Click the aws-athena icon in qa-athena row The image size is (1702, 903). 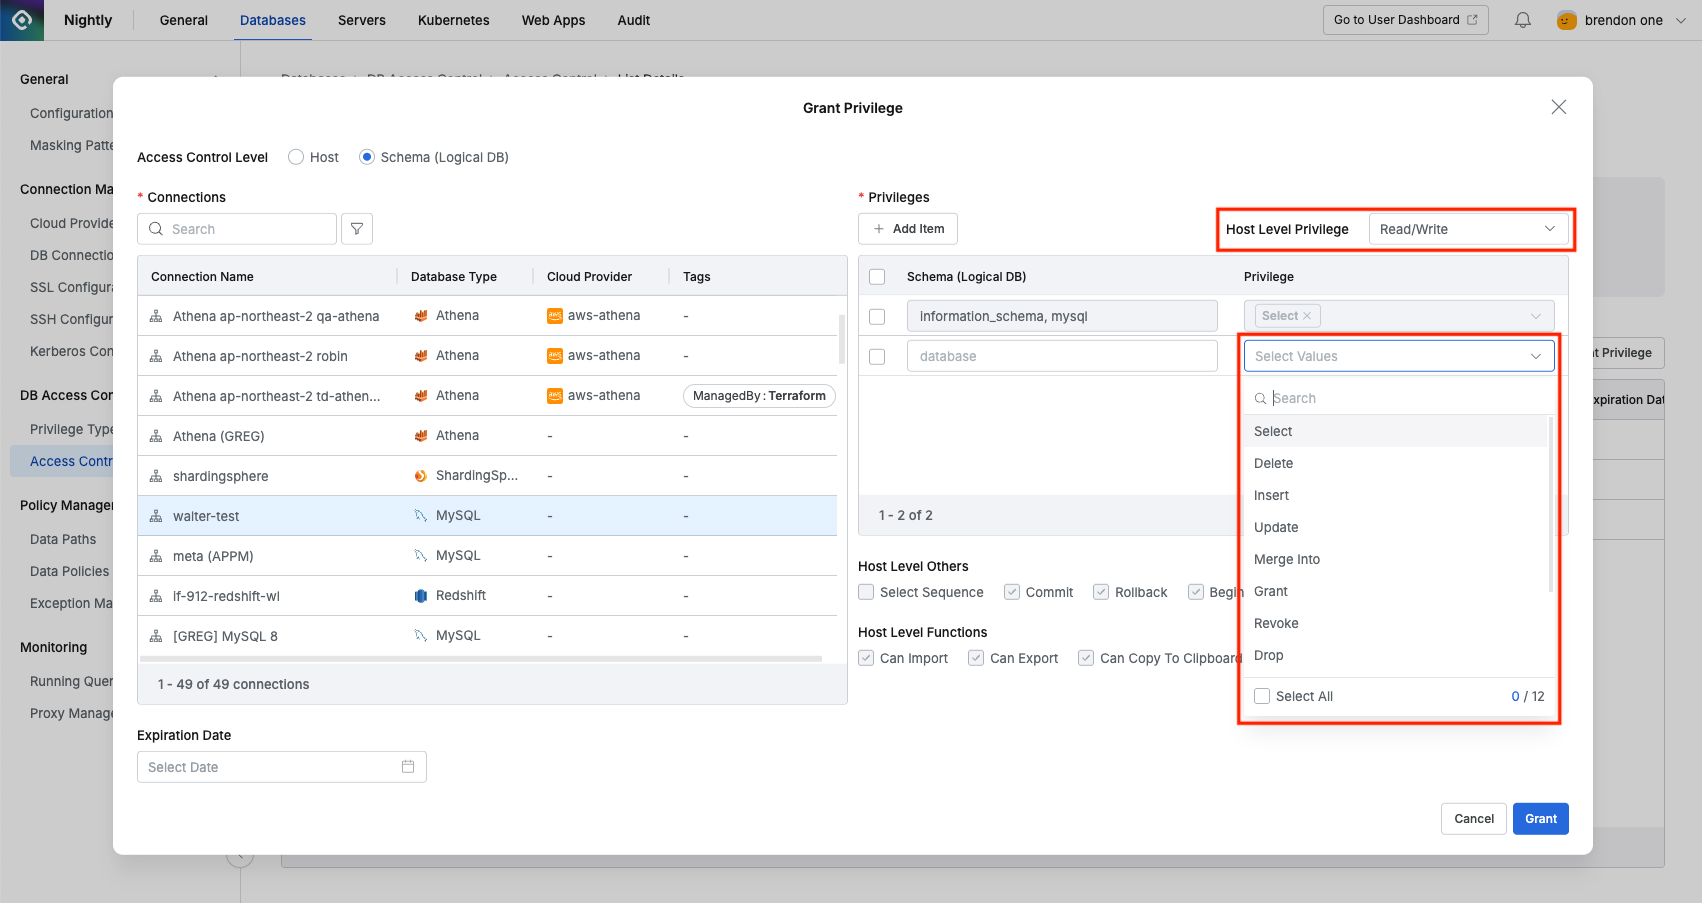point(555,316)
